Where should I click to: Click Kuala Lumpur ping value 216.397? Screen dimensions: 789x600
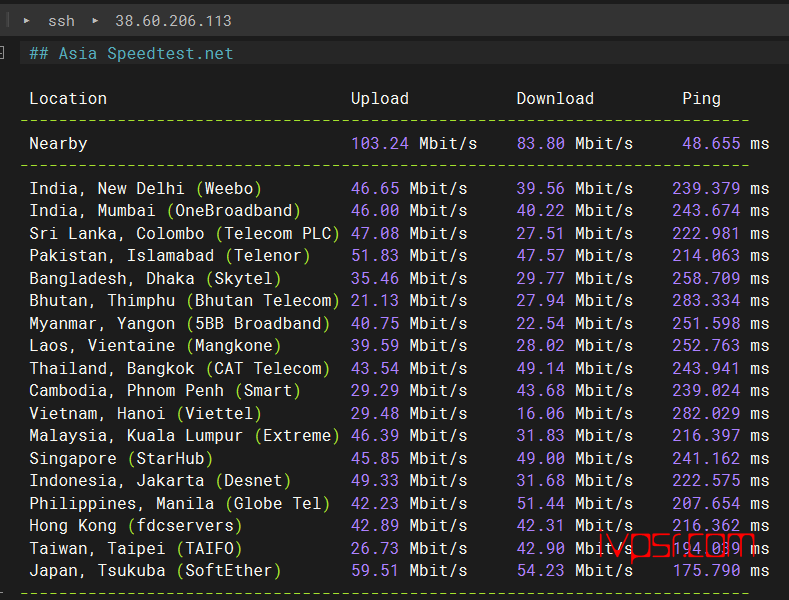click(706, 435)
